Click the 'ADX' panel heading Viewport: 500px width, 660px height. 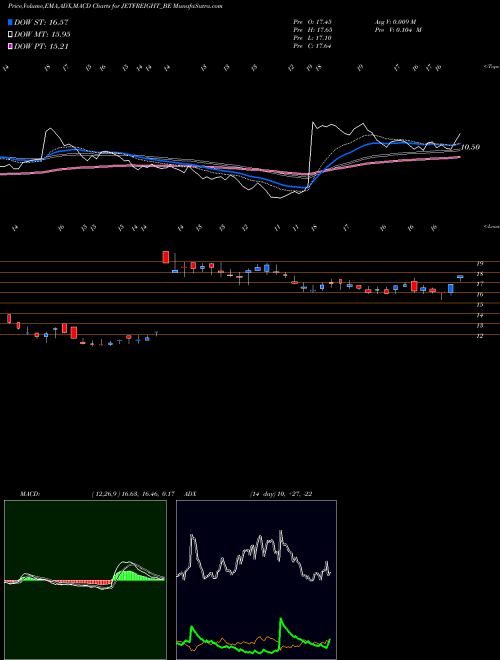191,494
